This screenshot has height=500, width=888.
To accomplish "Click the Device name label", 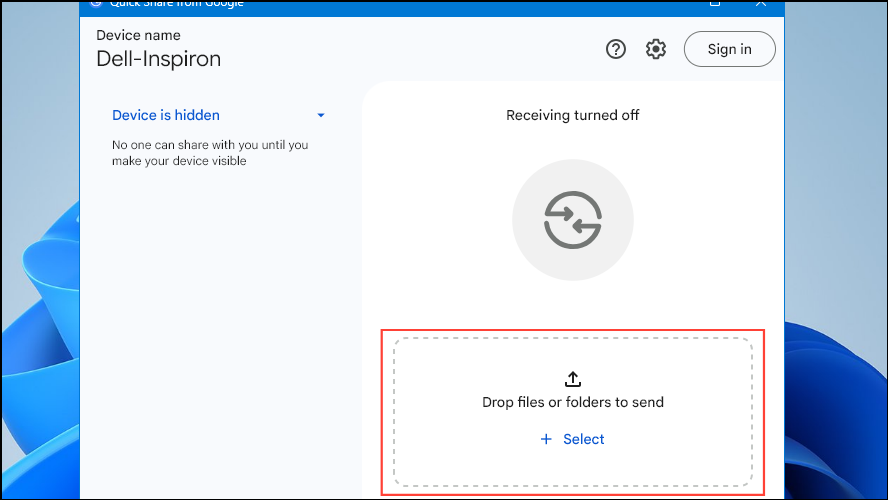I will pyautogui.click(x=138, y=35).
